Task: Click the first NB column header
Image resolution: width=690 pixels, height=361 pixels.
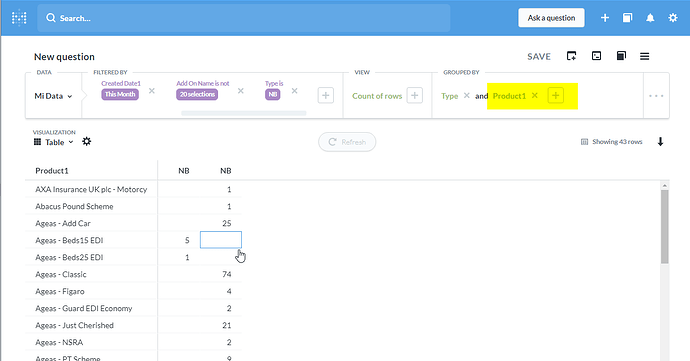Action: tap(184, 171)
